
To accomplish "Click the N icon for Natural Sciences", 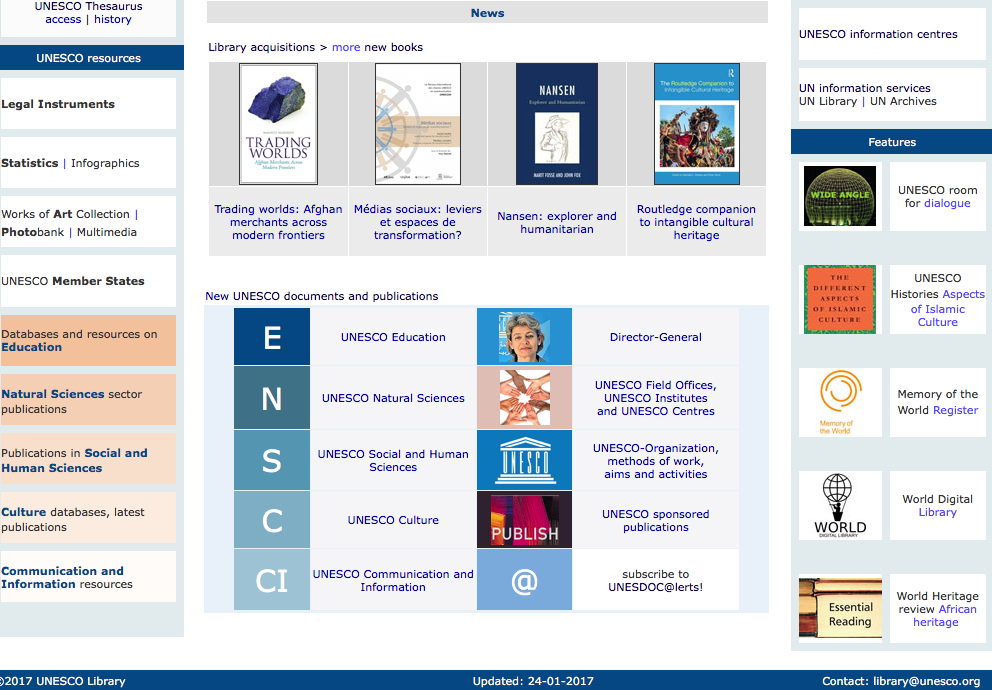I will pyautogui.click(x=272, y=398).
